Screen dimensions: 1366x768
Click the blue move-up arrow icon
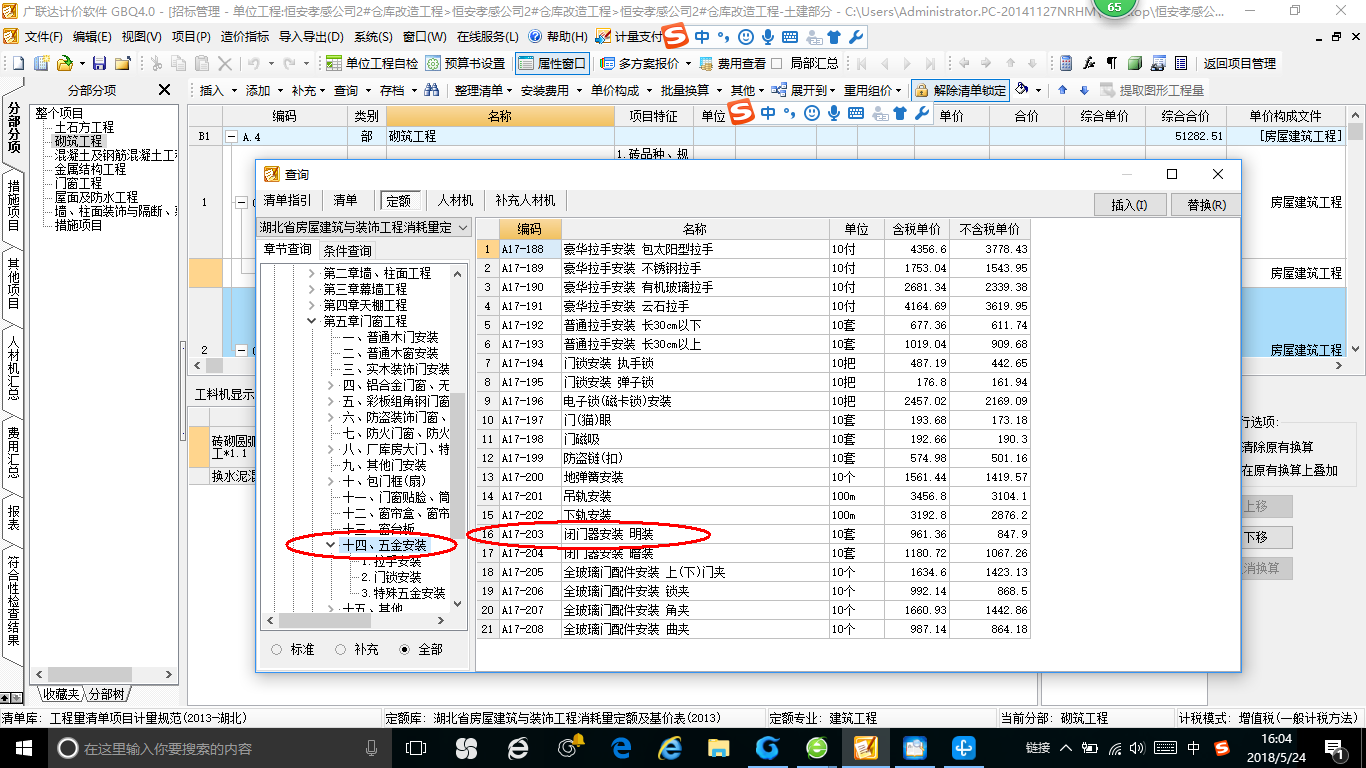(x=1062, y=90)
